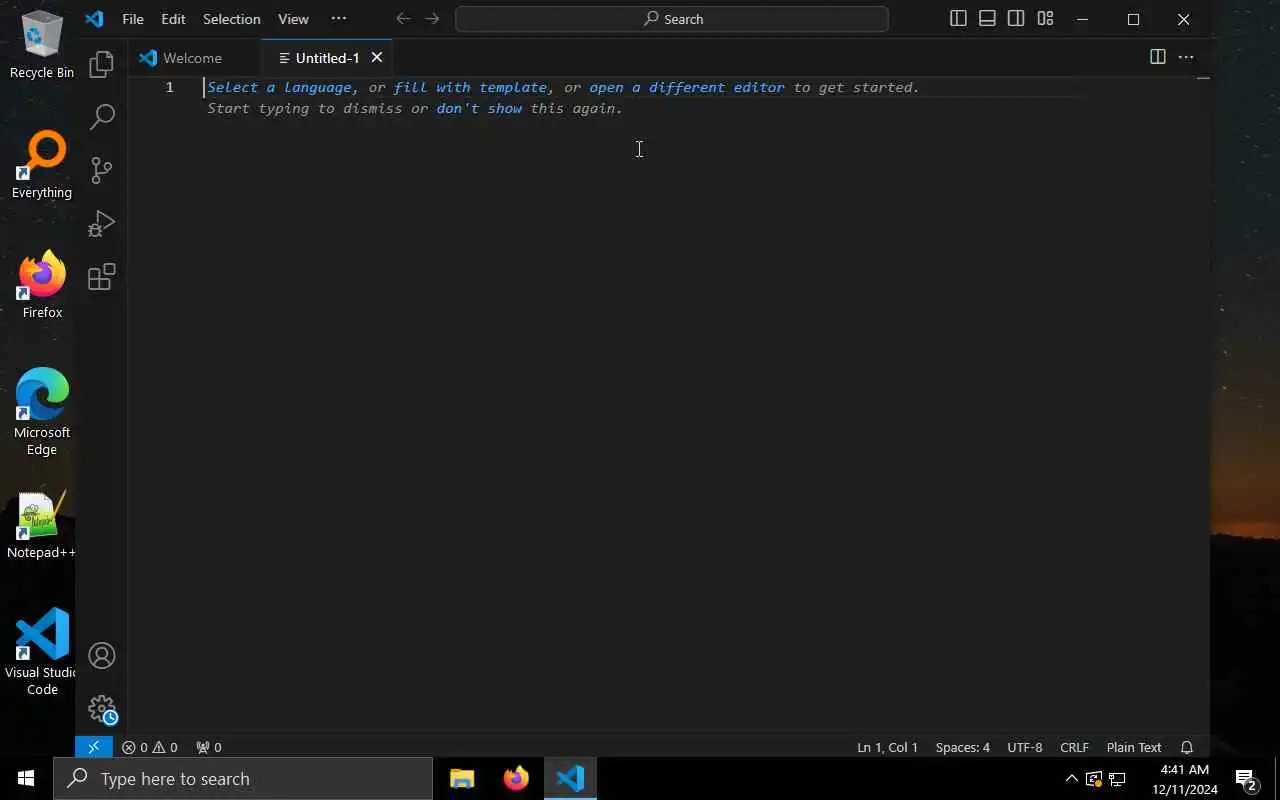Screen dimensions: 1280x800
Task: Open Firefox from the taskbar
Action: click(x=516, y=778)
